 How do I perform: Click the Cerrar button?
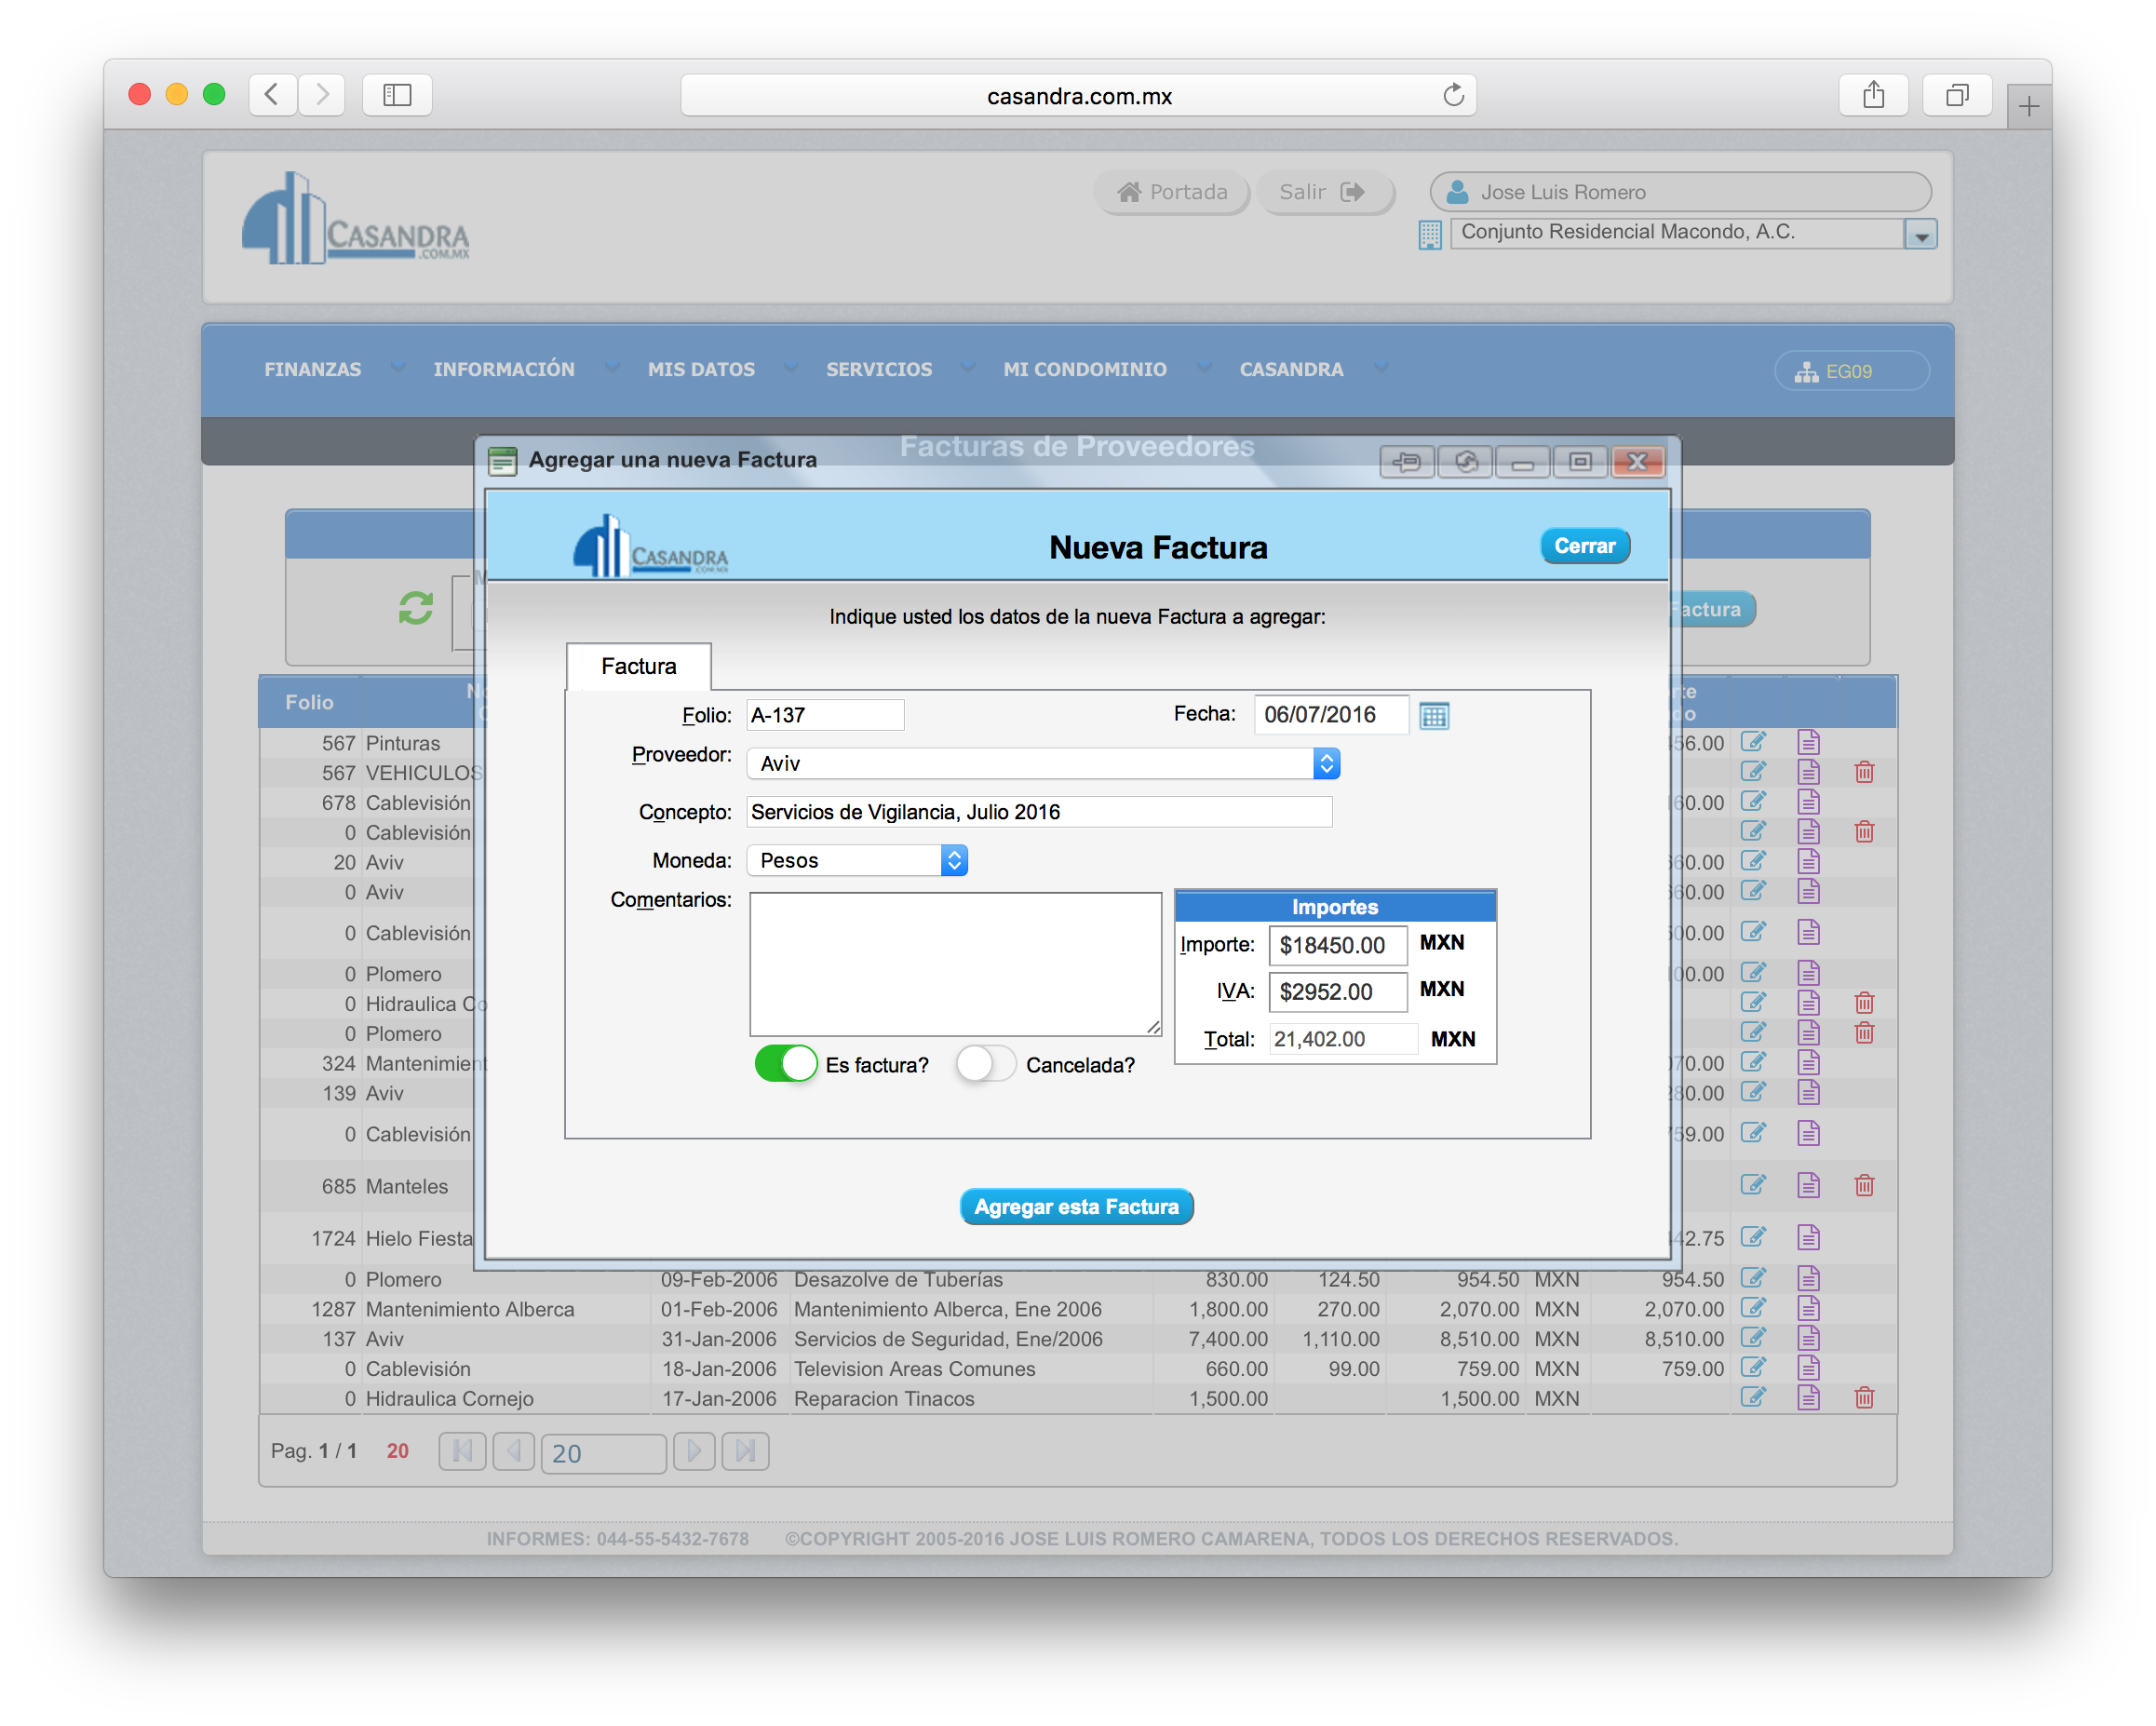(x=1584, y=546)
